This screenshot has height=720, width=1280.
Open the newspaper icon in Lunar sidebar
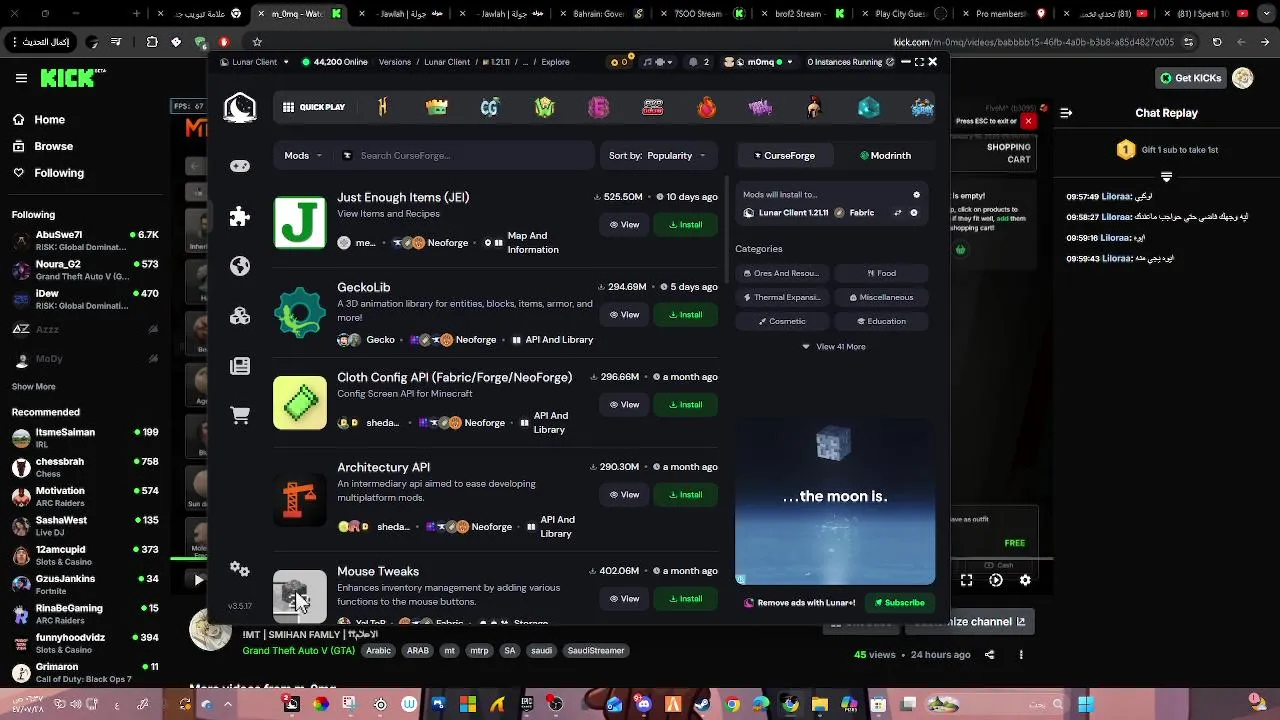tap(240, 366)
